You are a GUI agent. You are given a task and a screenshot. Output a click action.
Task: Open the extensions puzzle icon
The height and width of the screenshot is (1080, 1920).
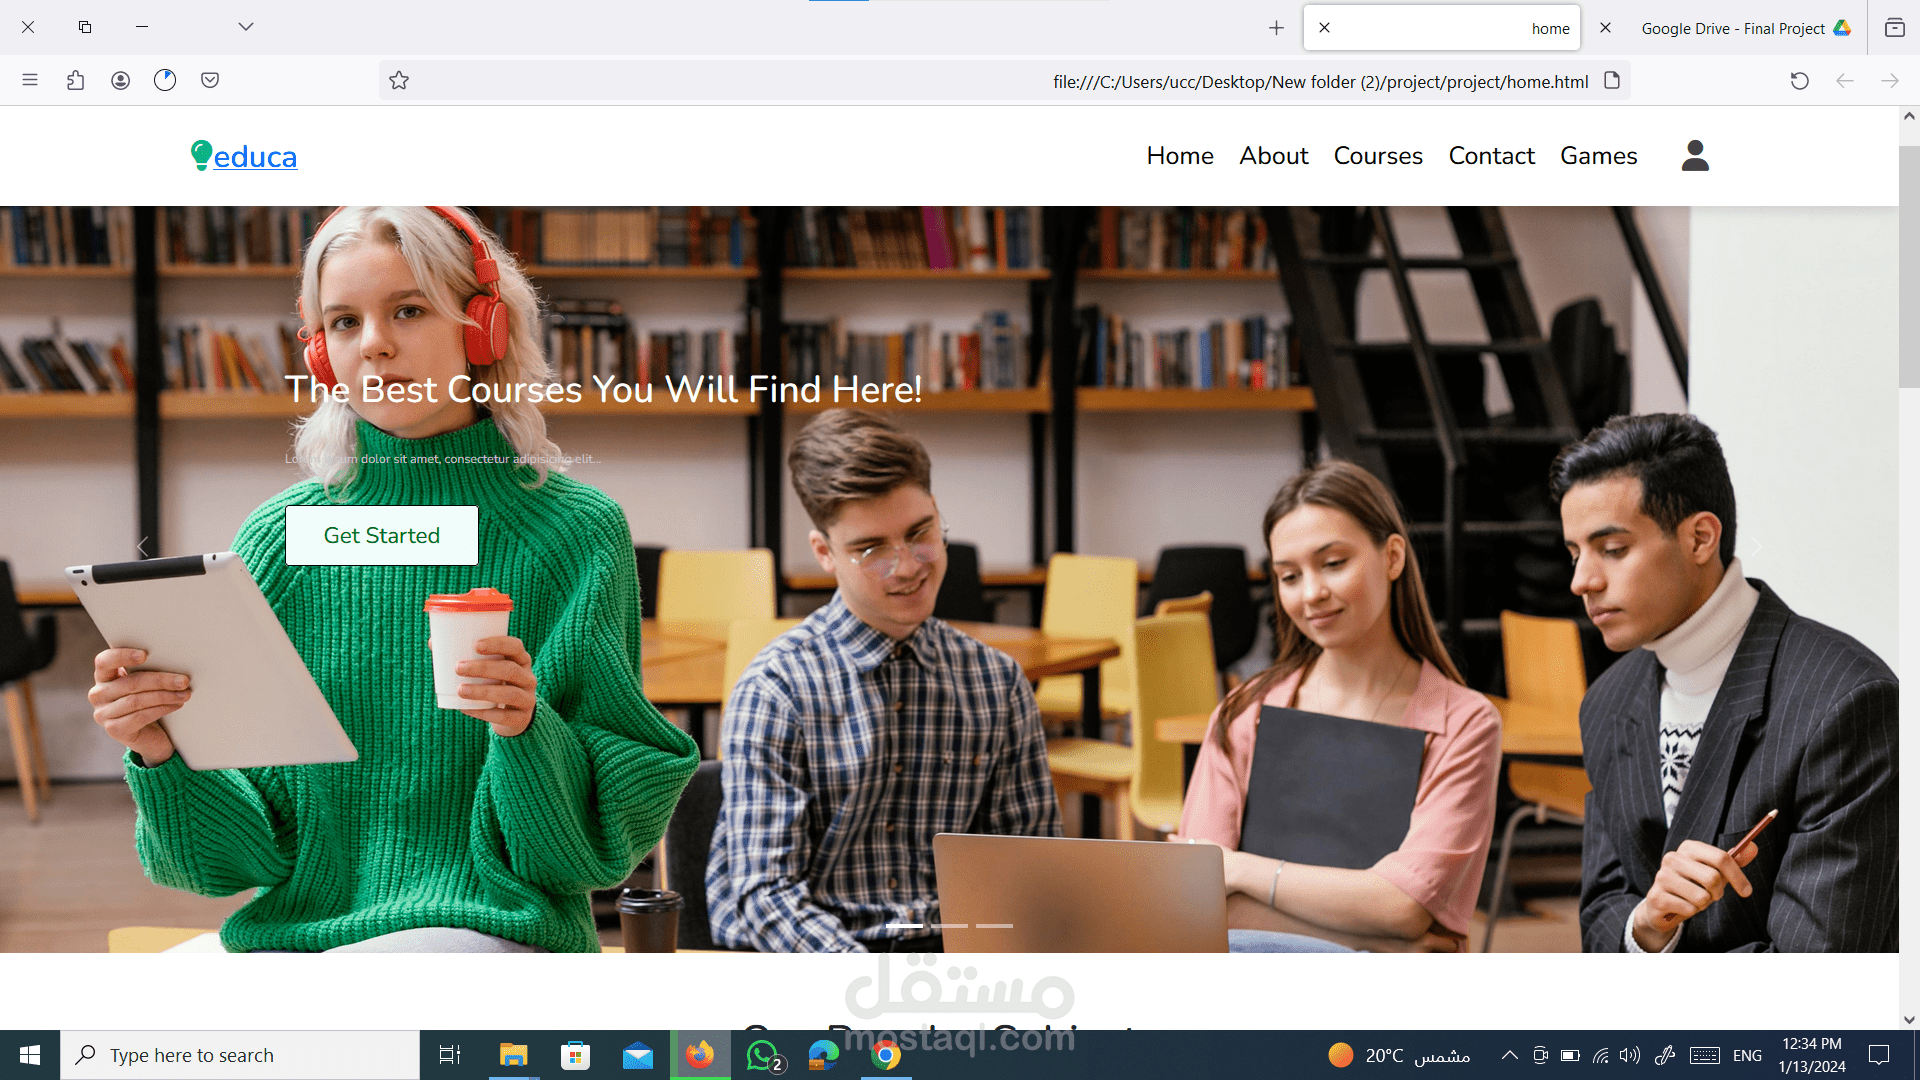pos(75,80)
